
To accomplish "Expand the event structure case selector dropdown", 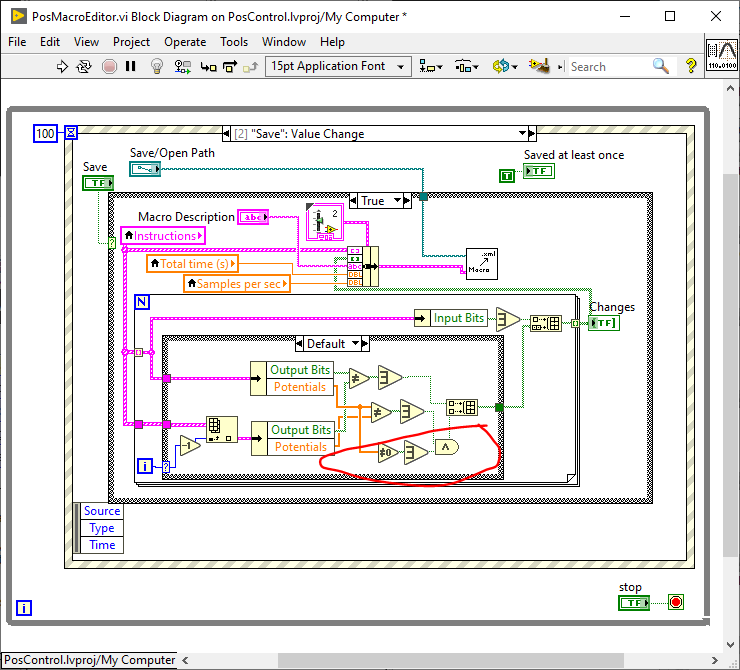I will coord(522,134).
